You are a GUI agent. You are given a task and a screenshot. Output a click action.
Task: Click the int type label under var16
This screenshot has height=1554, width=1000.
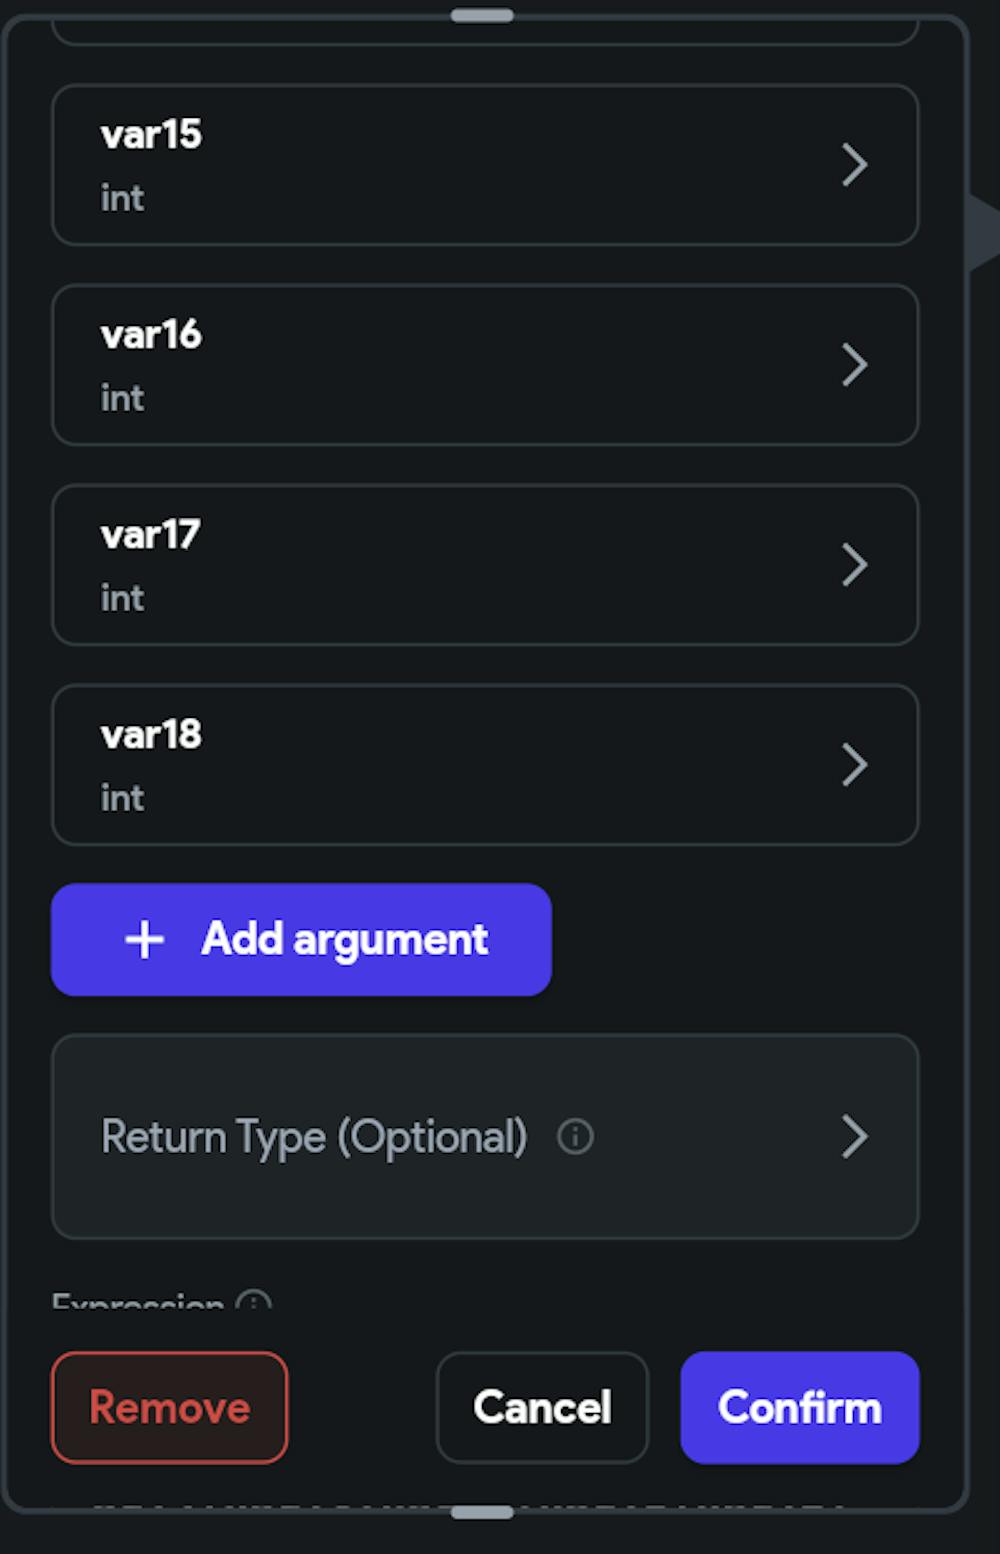tap(122, 398)
